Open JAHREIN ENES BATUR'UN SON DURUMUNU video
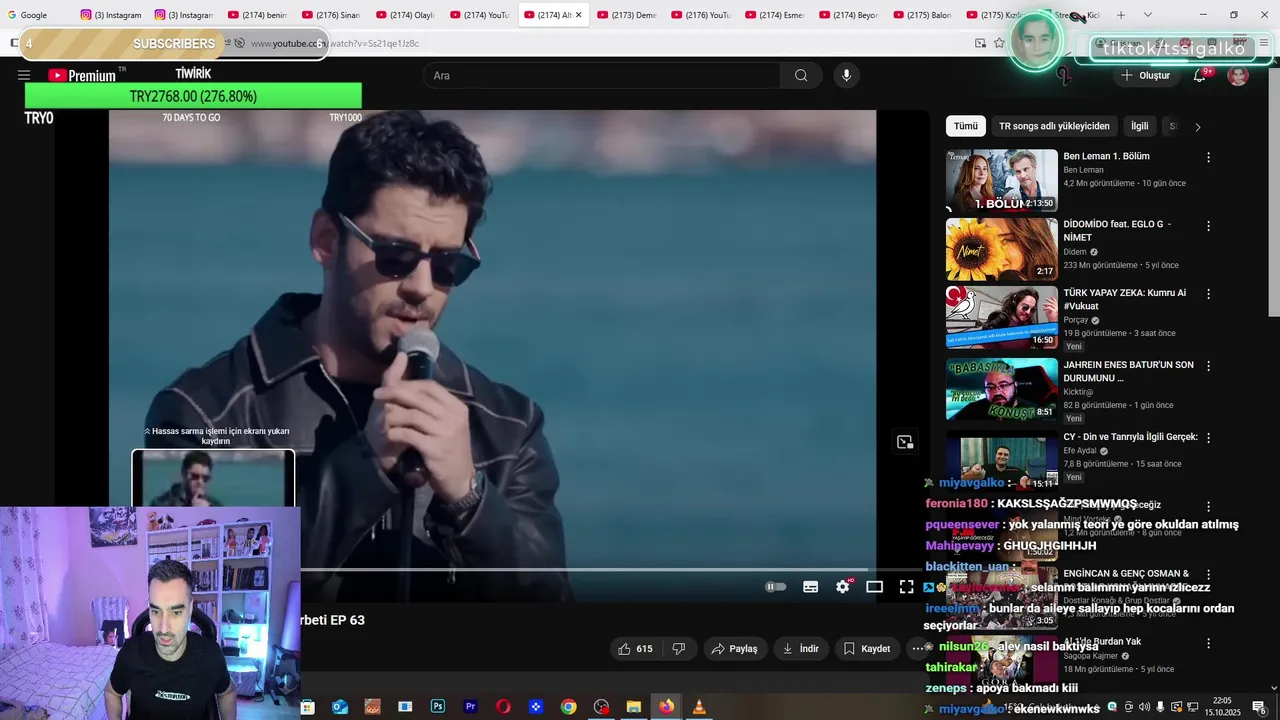The image size is (1280, 720). click(1128, 371)
